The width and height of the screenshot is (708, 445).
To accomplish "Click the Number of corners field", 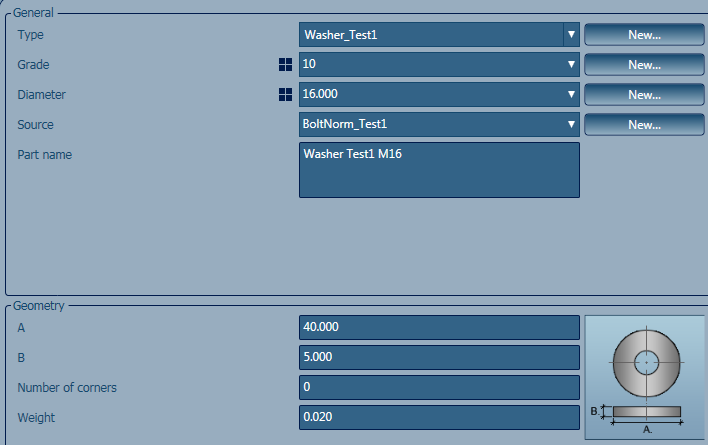I will [x=439, y=387].
